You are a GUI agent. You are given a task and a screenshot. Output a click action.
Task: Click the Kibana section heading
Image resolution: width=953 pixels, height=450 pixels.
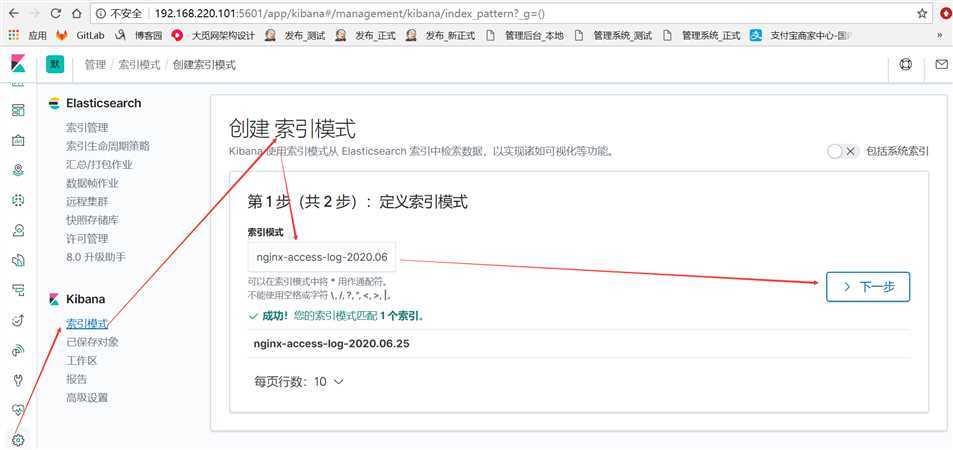[x=85, y=299]
